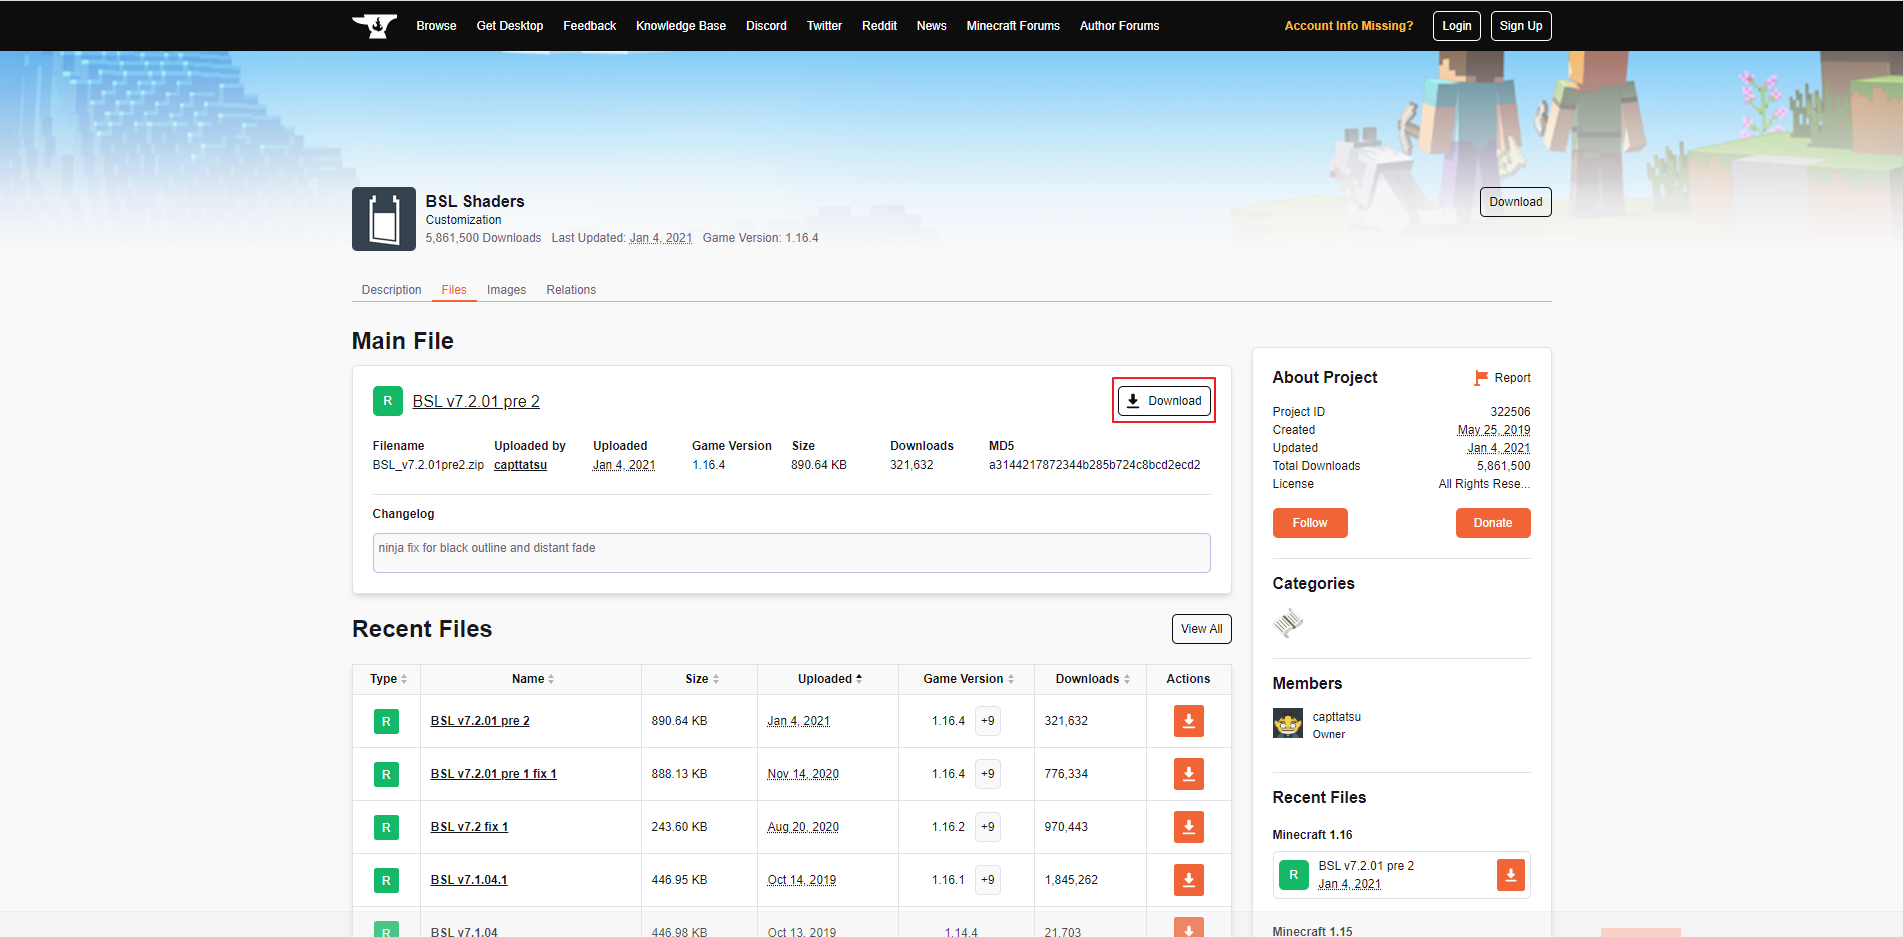Open BSL v7.2.01 pre 2 main file title link
Viewport: 1903px width, 937px height.
pos(476,401)
